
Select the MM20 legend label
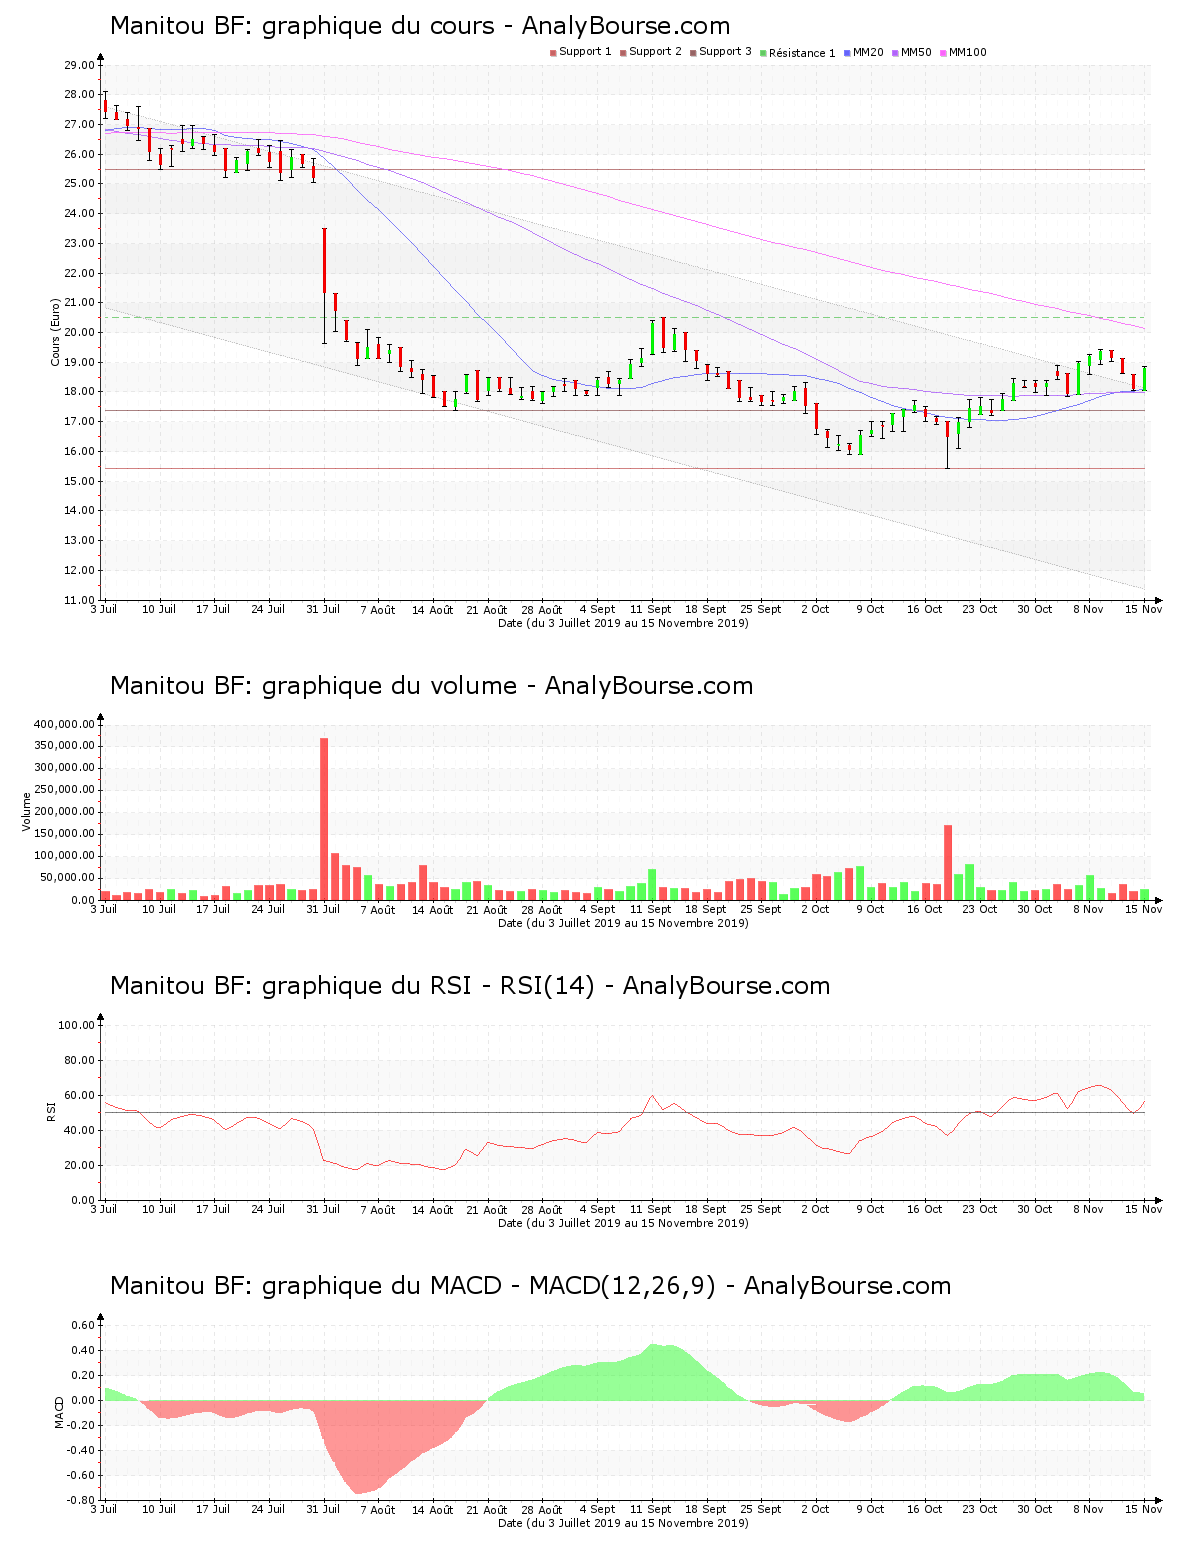868,52
